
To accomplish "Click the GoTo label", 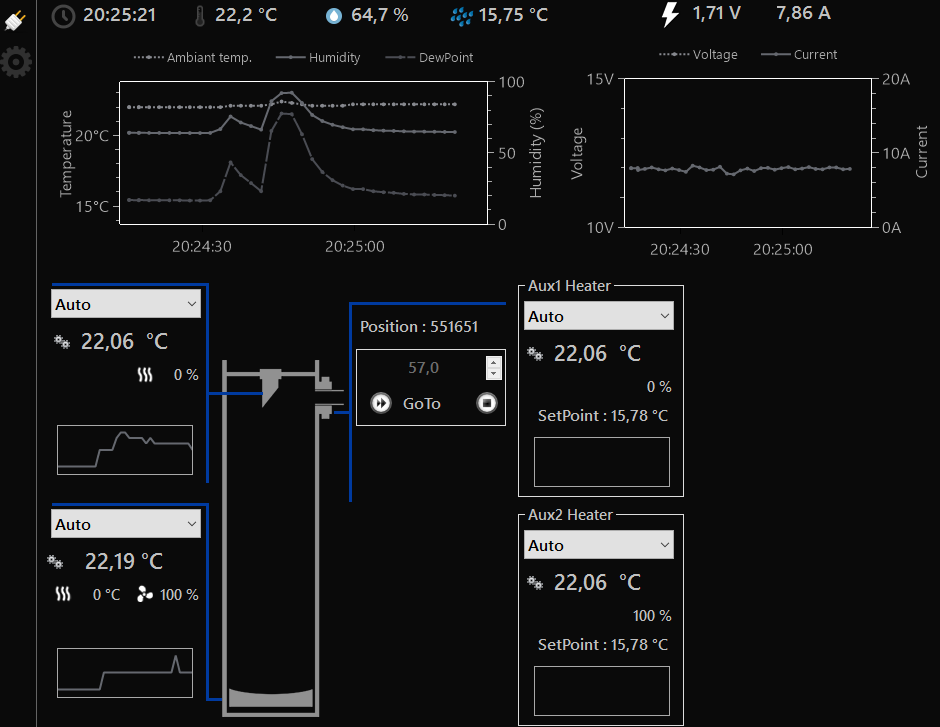I will [x=421, y=403].
